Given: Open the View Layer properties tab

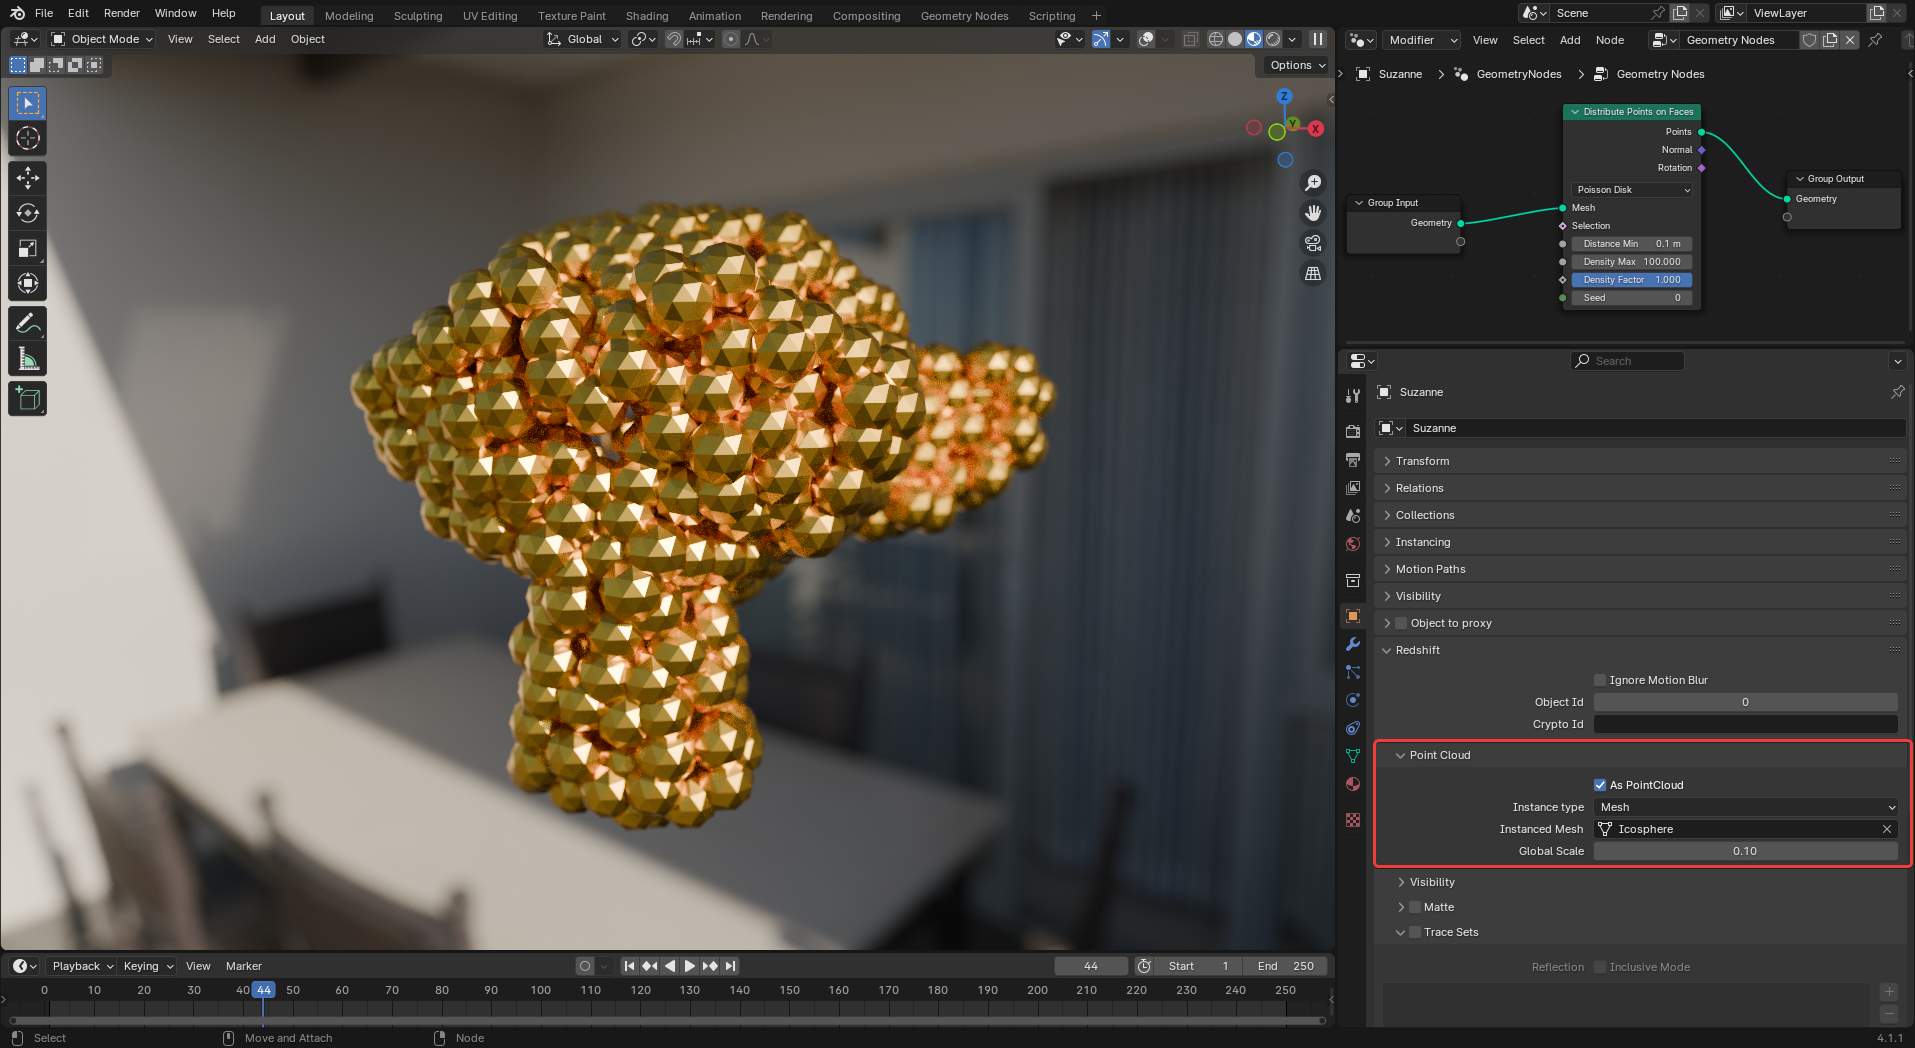Looking at the screenshot, I should pos(1353,488).
